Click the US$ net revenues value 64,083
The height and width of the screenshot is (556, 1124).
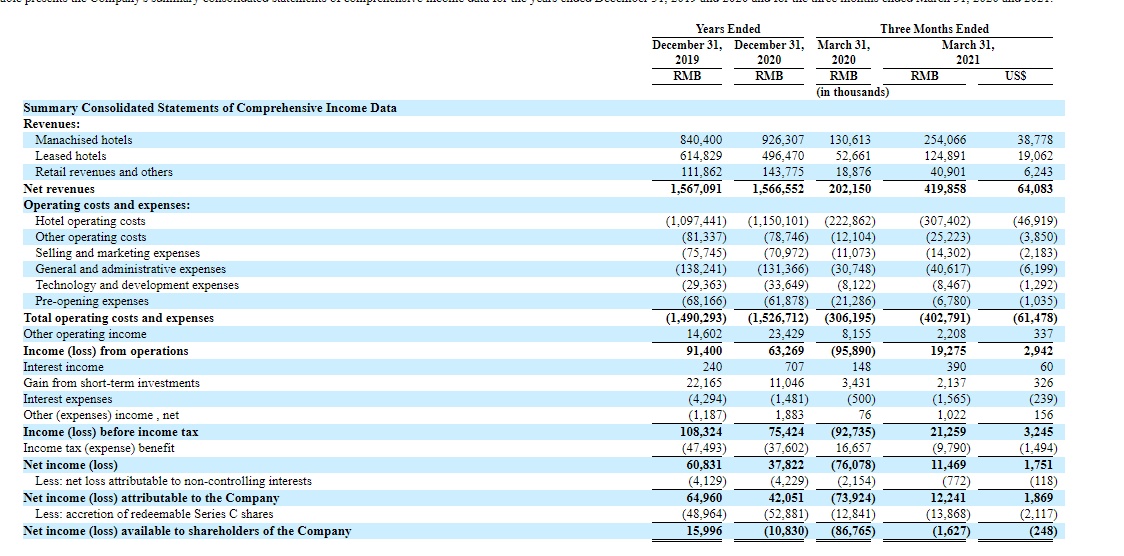(x=1034, y=189)
